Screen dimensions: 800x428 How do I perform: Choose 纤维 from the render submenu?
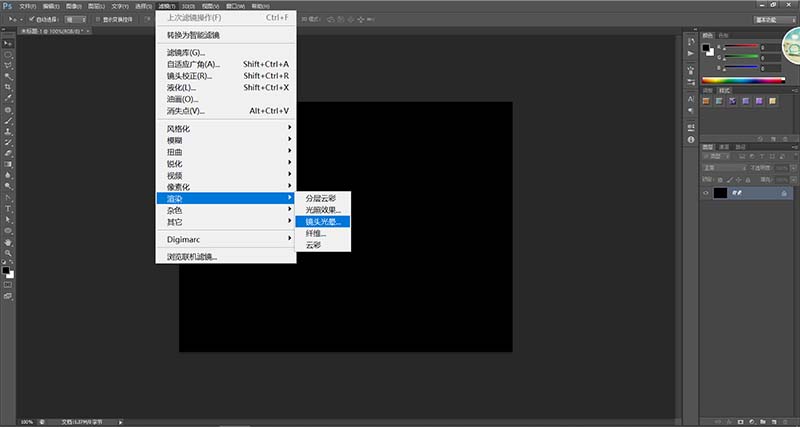(x=323, y=233)
